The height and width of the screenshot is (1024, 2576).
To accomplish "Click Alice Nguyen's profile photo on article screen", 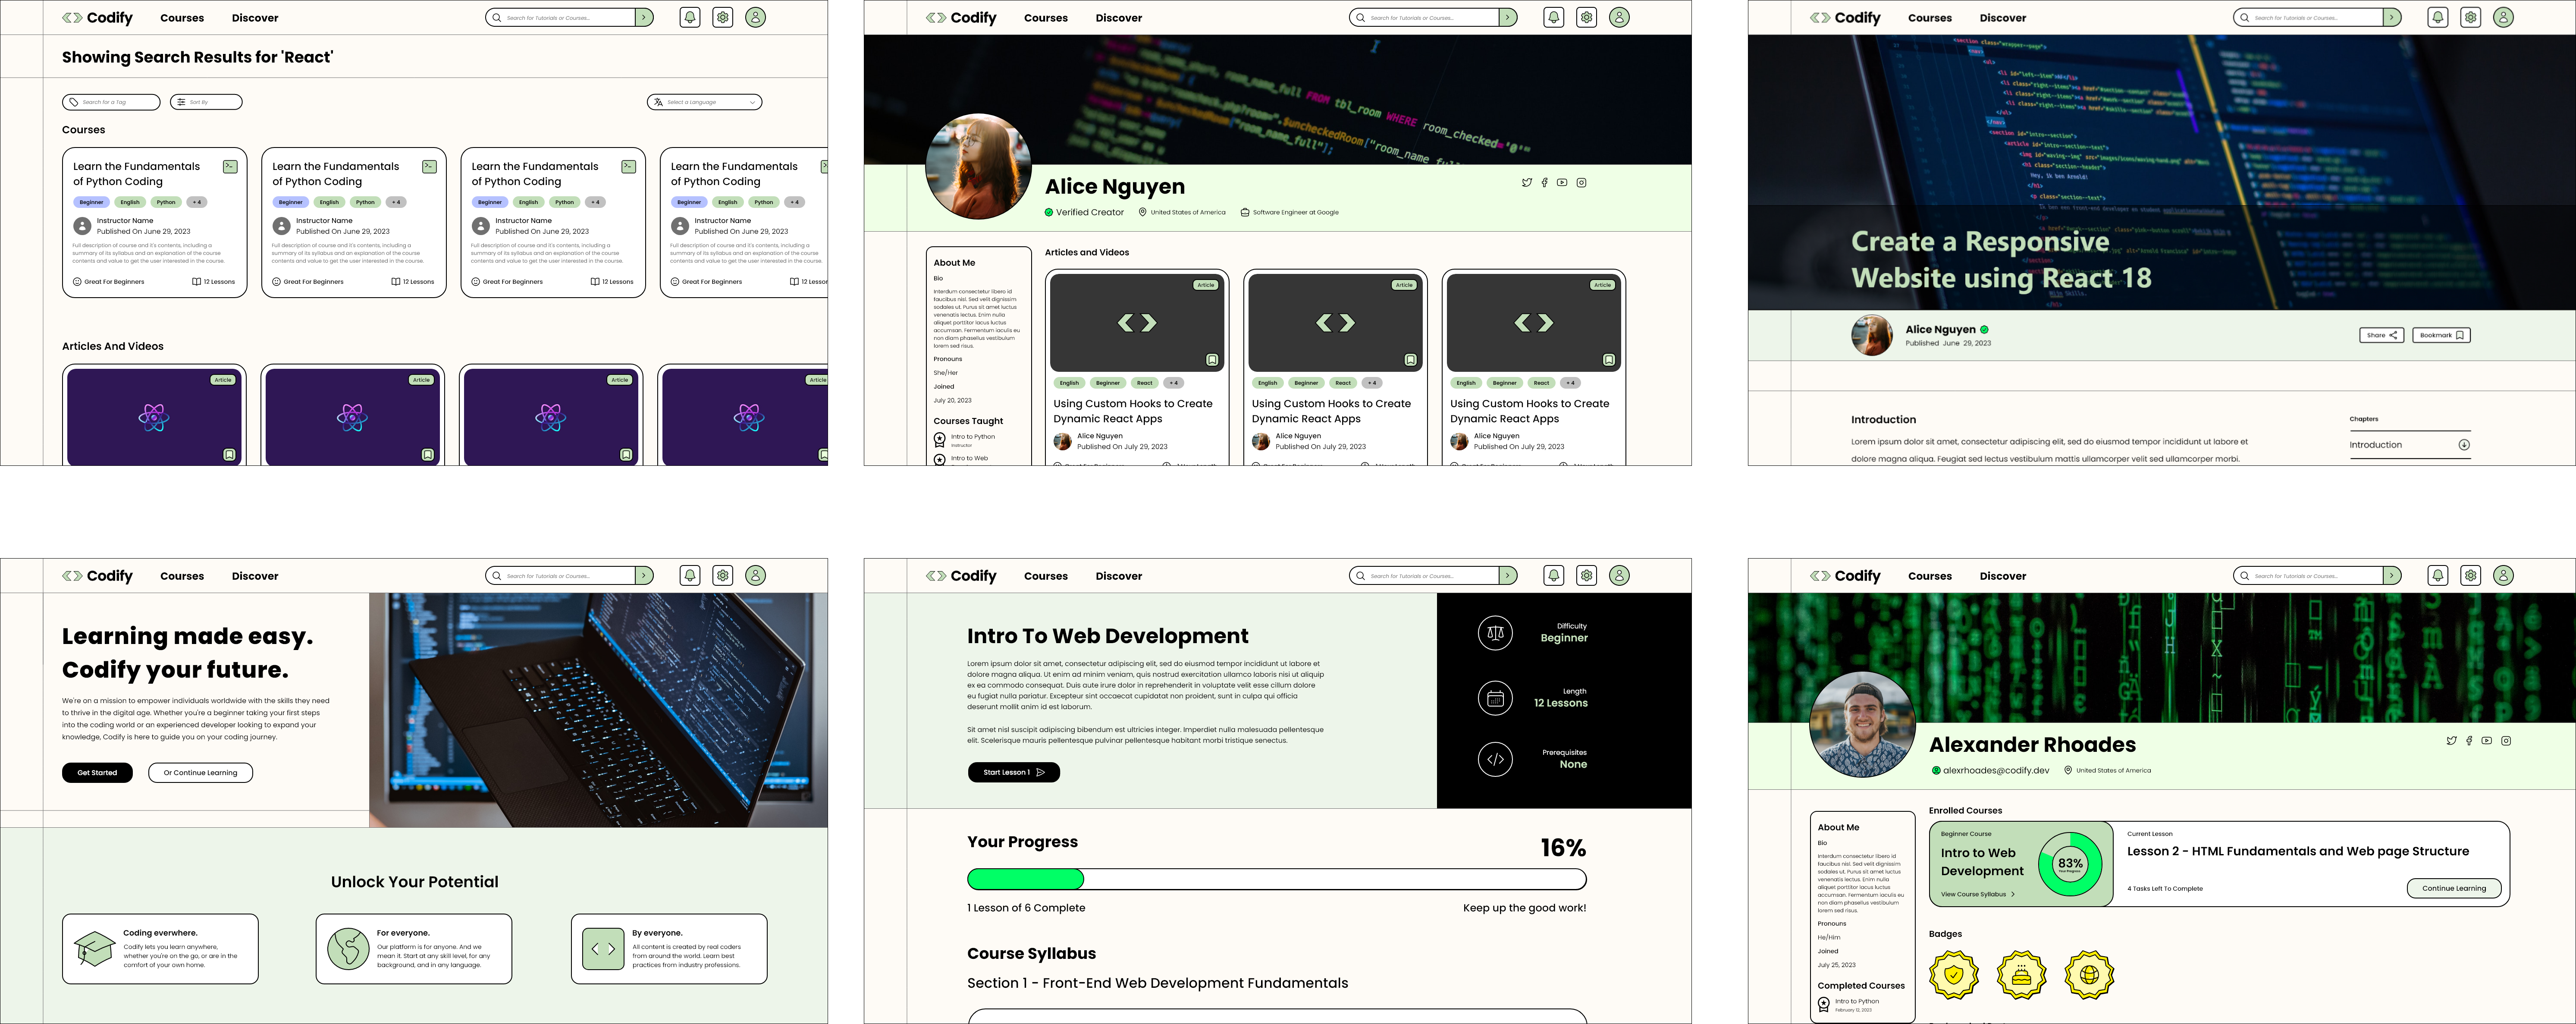I will coord(1872,335).
